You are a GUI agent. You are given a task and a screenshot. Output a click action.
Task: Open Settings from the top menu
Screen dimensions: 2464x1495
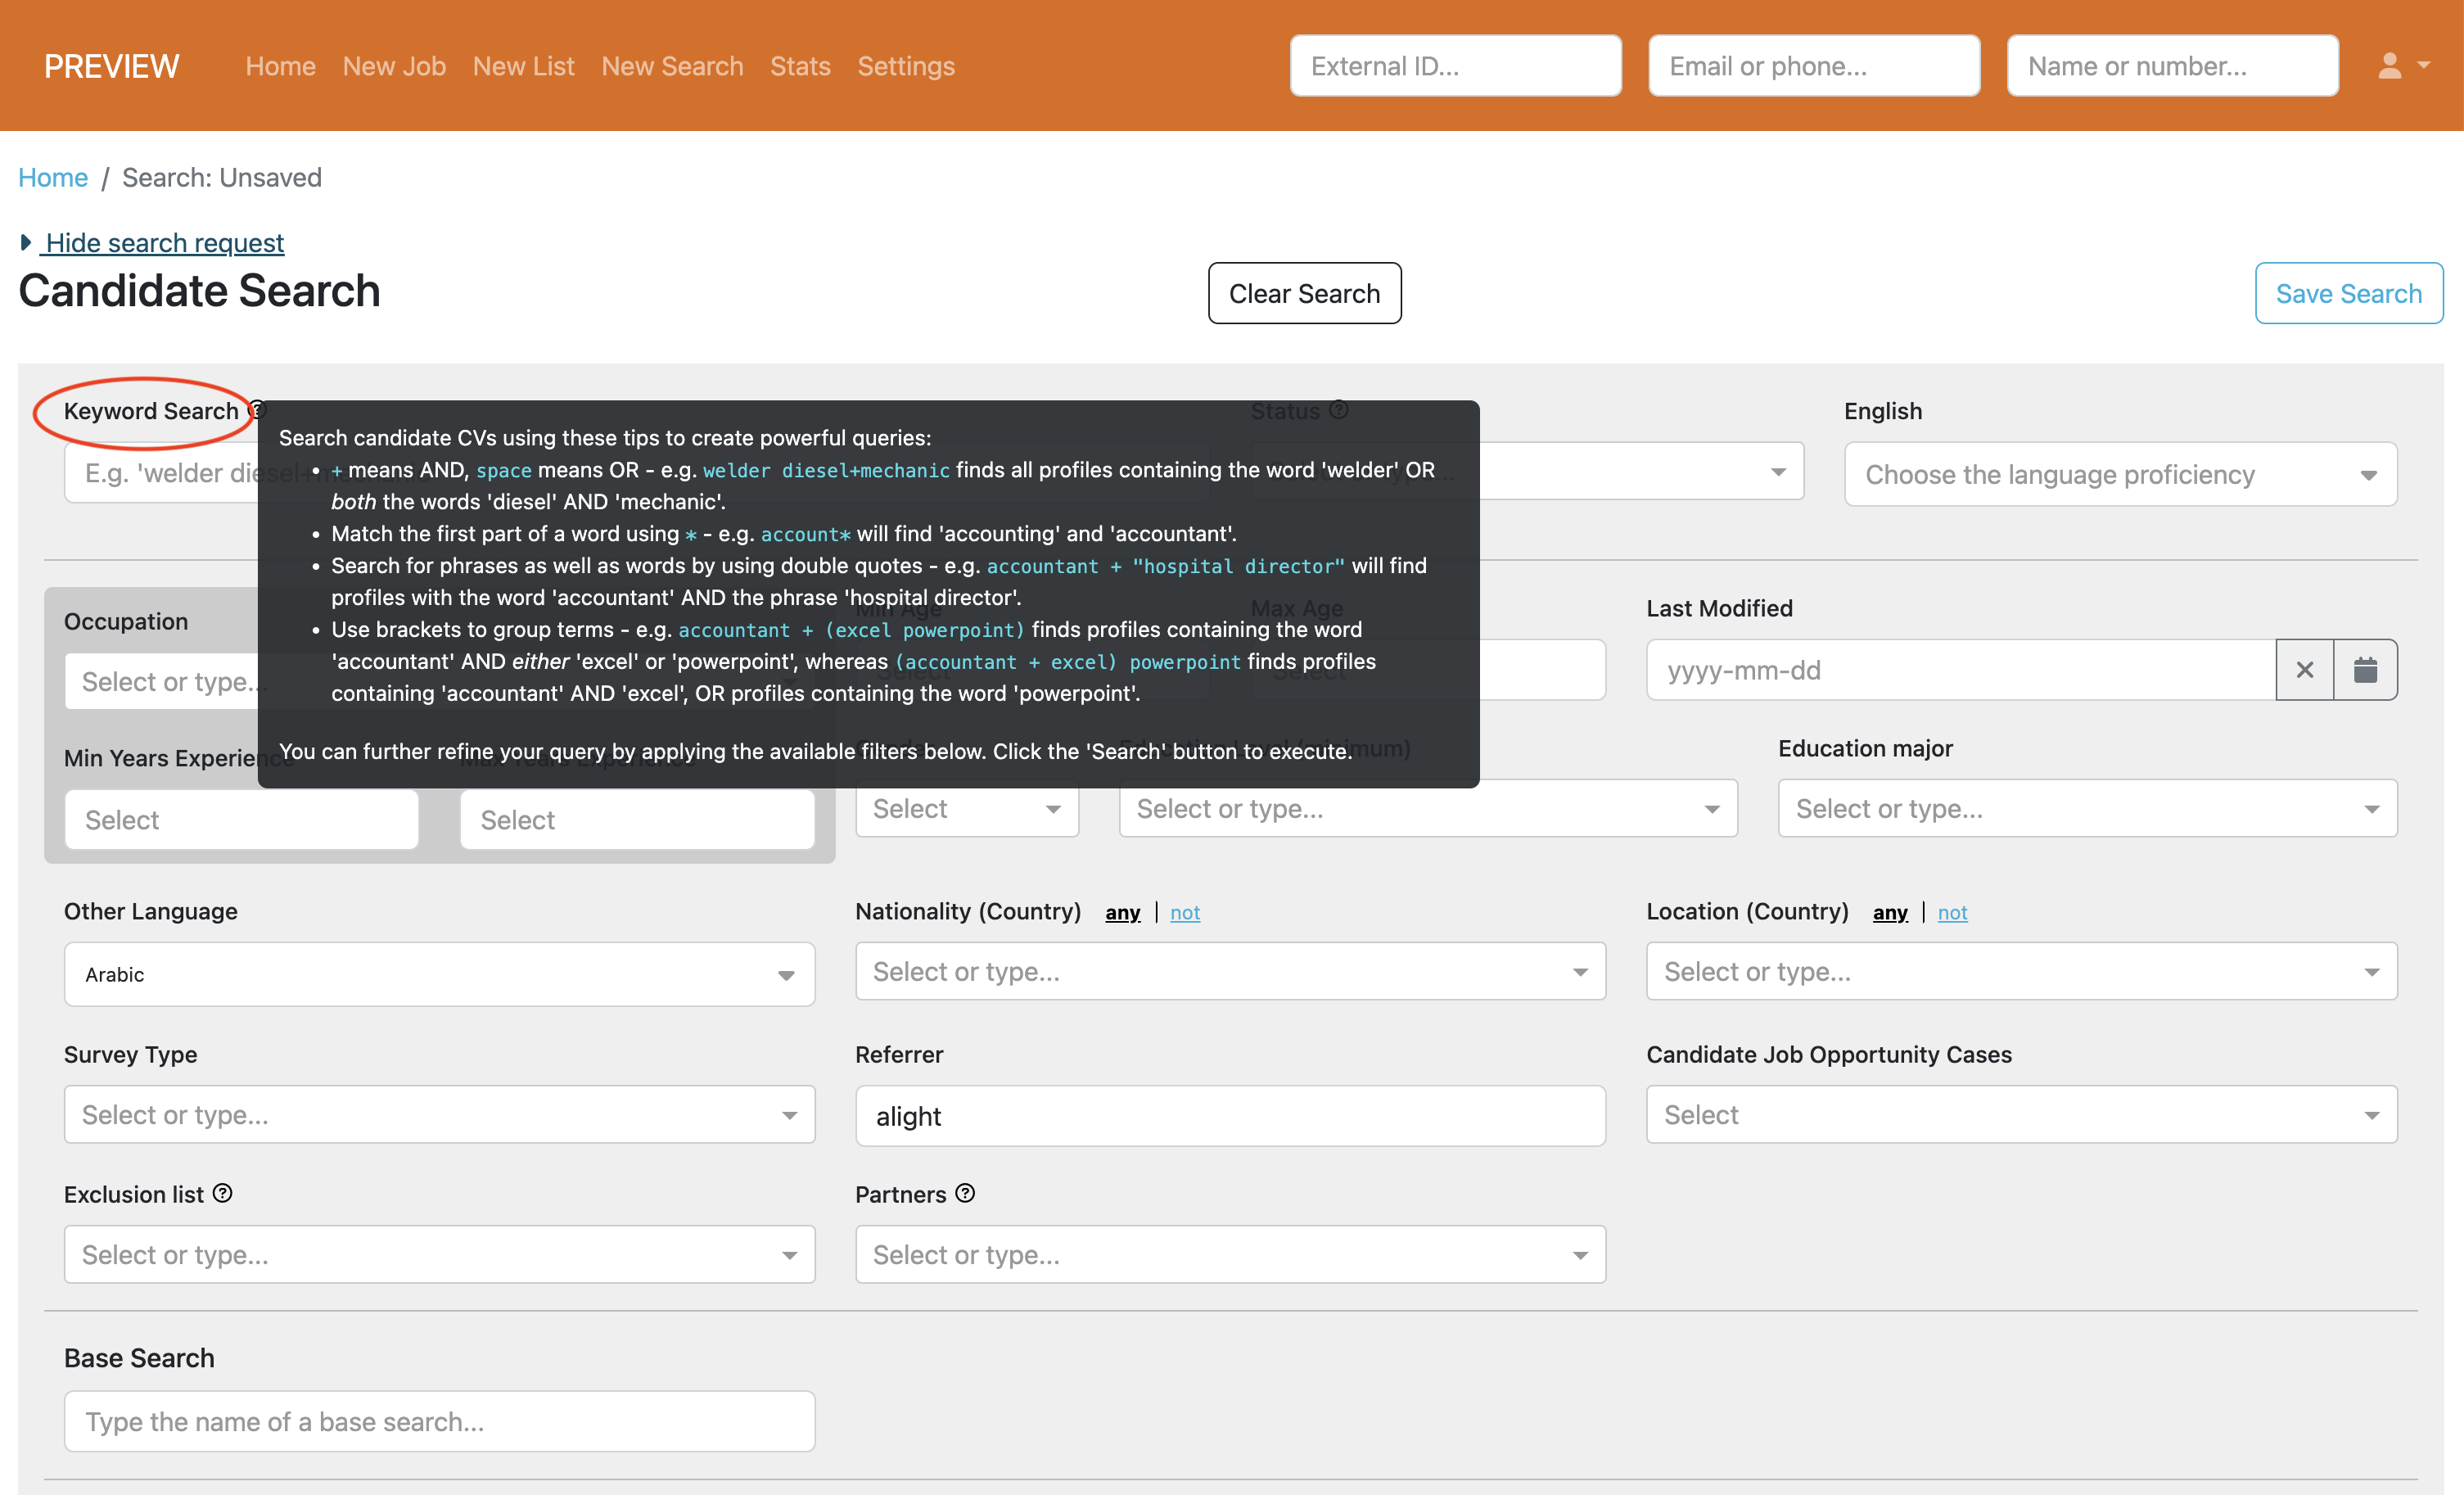coord(906,66)
